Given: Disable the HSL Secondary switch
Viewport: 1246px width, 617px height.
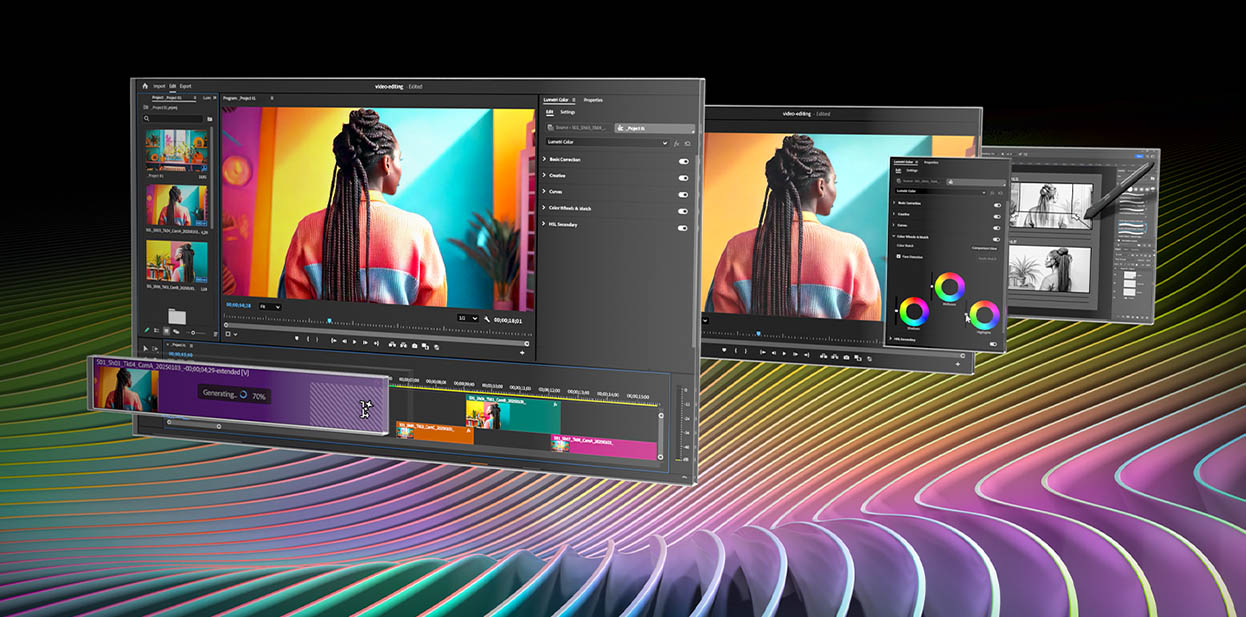Looking at the screenshot, I should point(682,226).
